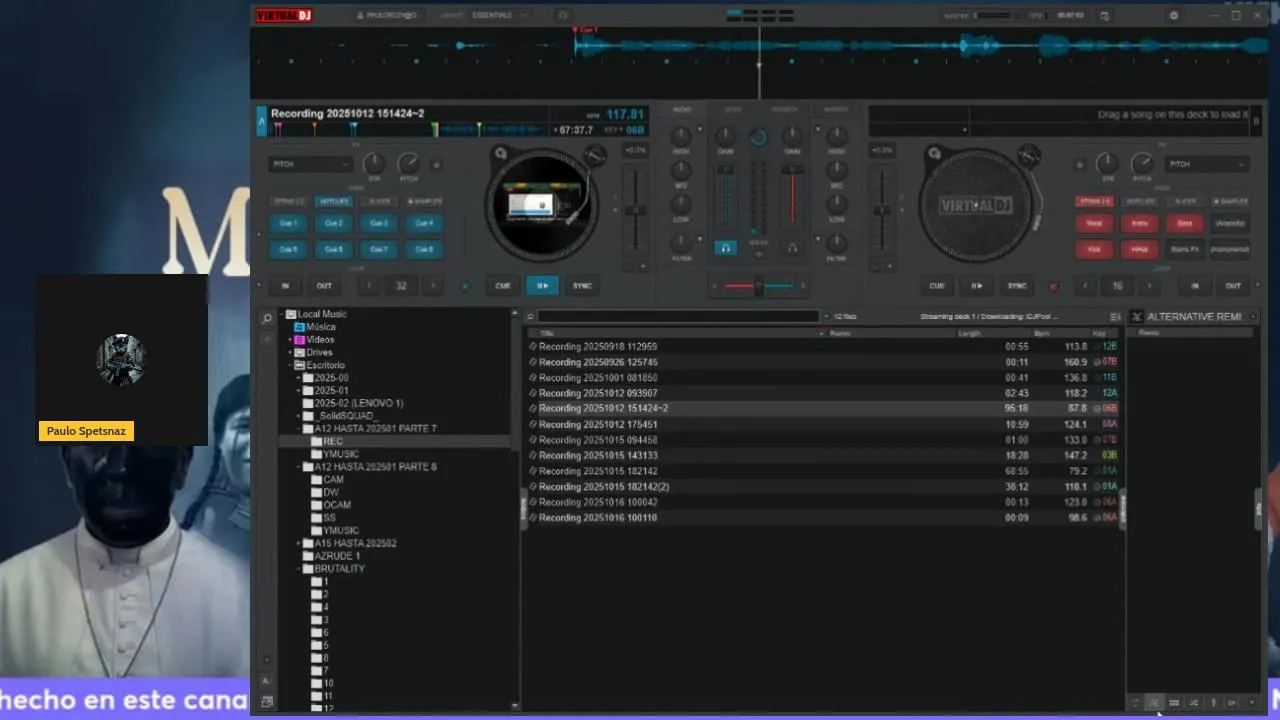The image size is (1280, 720).
Task: Sort the file list by Bpm column
Action: click(1042, 333)
